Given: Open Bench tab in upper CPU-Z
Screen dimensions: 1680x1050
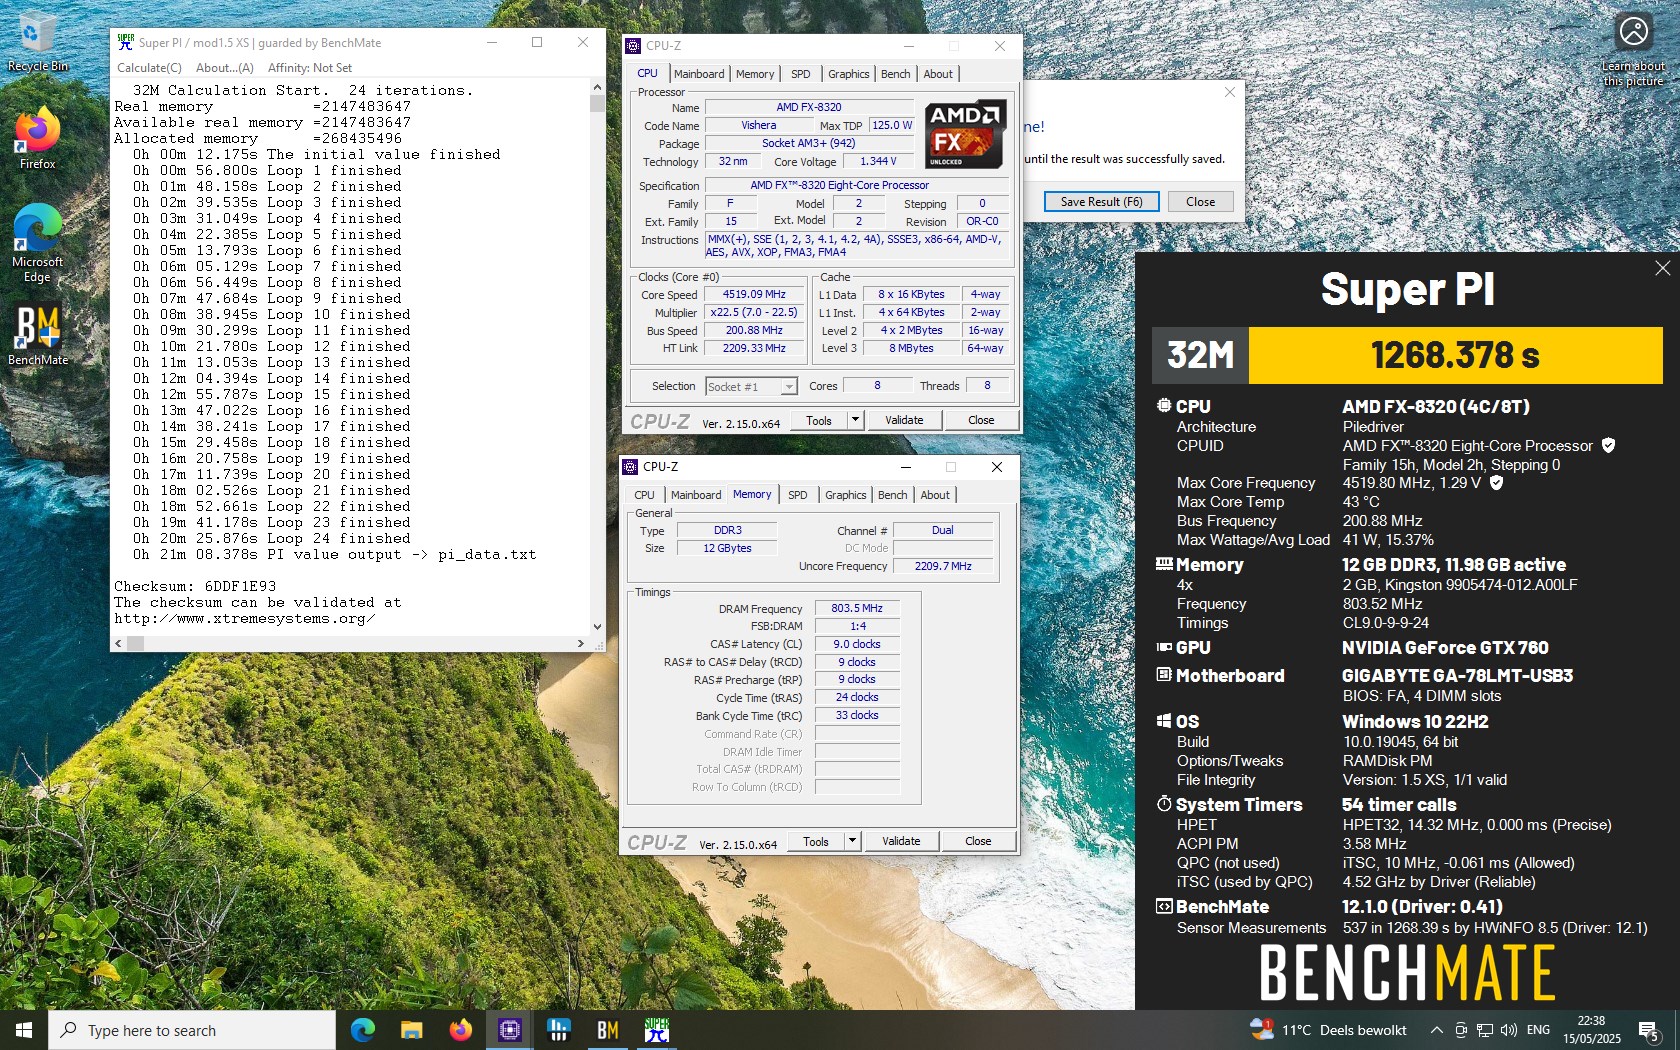Looking at the screenshot, I should click(x=896, y=74).
